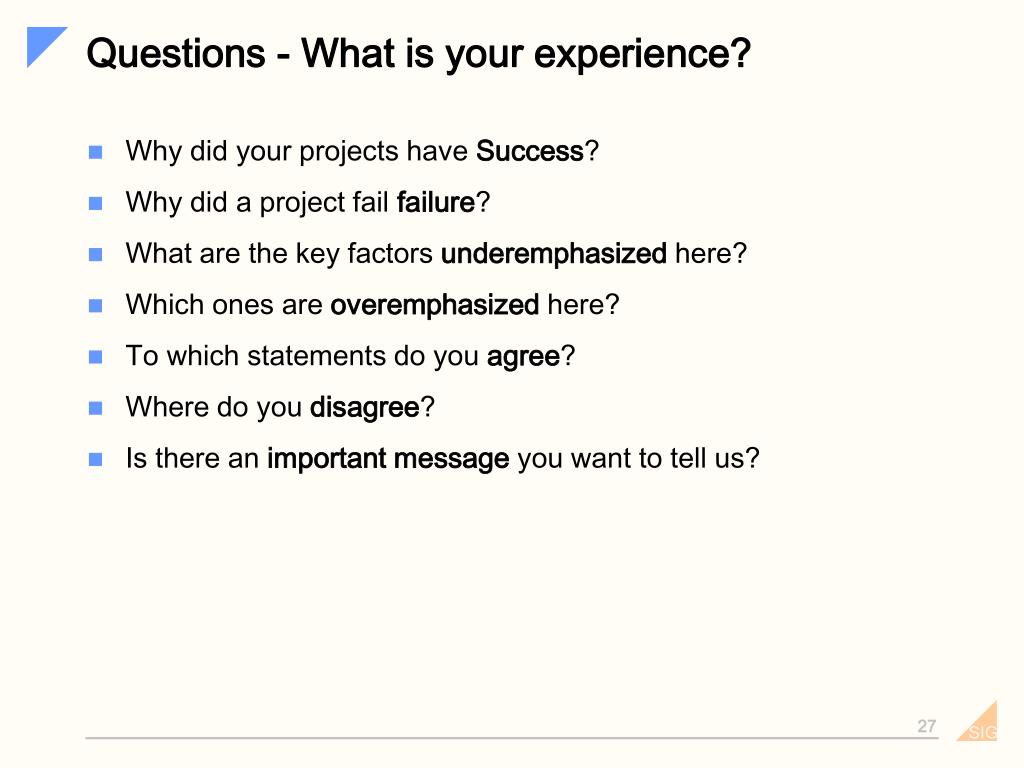
Task: Click bullet square before 'Why did your projects'
Action: pos(95,152)
